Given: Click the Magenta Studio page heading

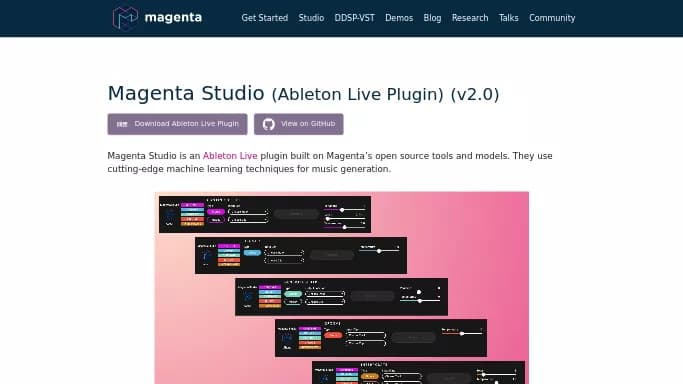Looking at the screenshot, I should pyautogui.click(x=303, y=93).
